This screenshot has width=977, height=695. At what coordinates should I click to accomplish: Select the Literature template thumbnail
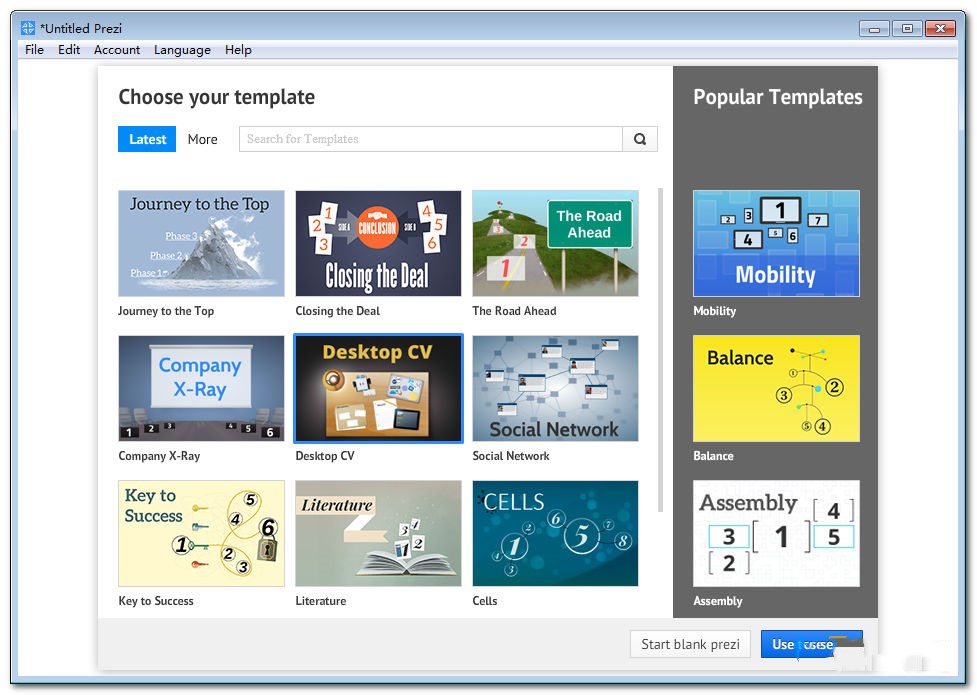pos(378,533)
